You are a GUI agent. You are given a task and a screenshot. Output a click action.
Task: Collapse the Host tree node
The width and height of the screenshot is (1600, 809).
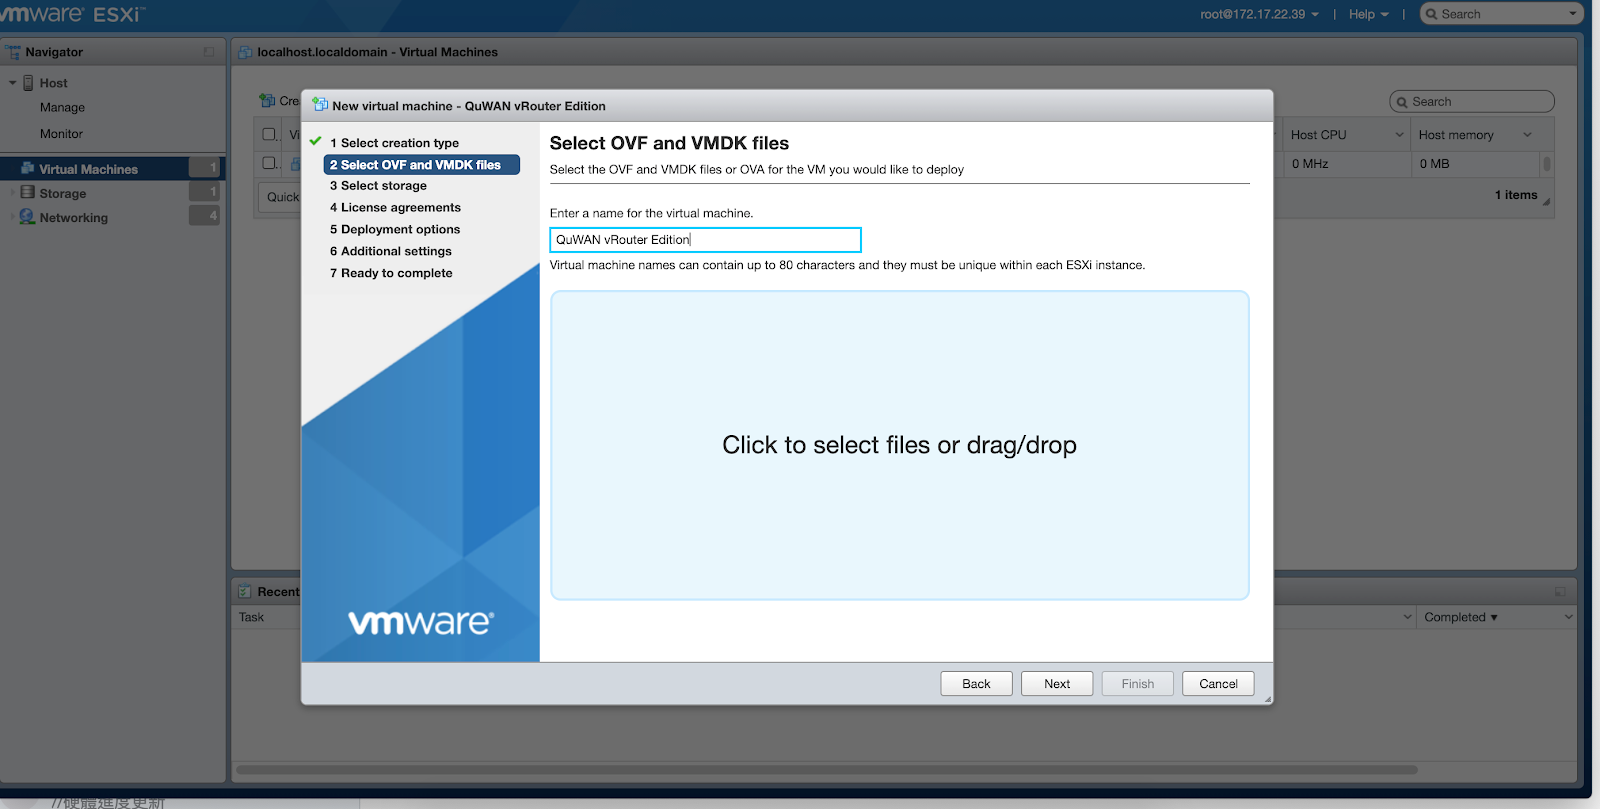13,83
